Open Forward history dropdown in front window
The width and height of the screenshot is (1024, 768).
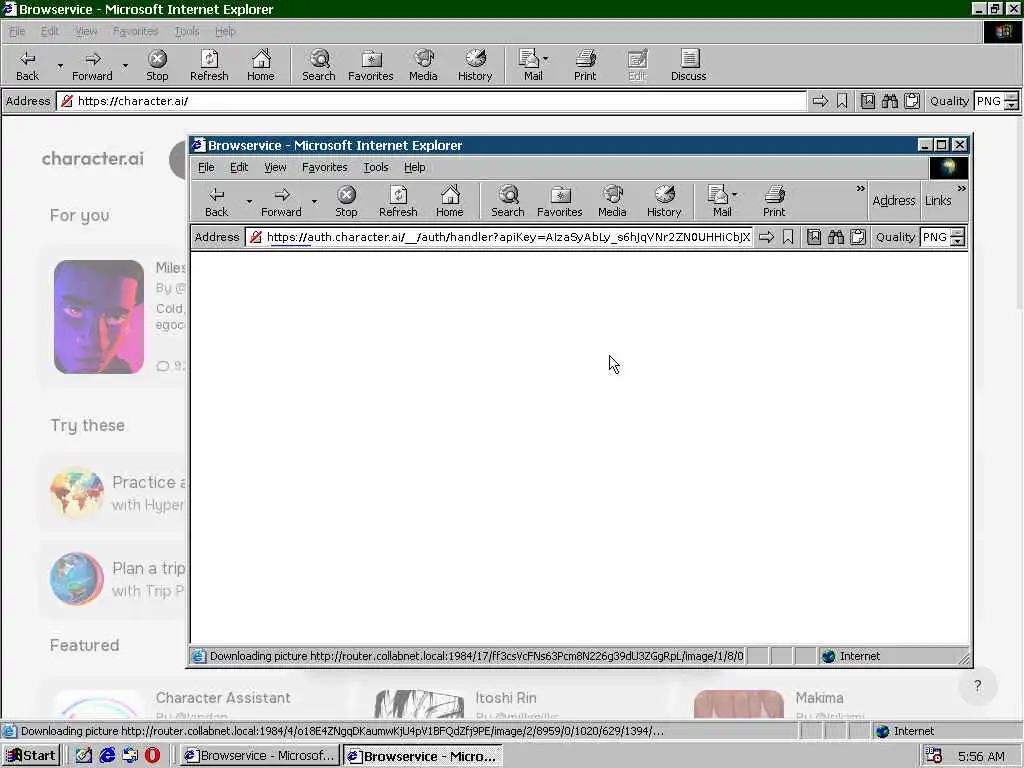click(x=314, y=201)
